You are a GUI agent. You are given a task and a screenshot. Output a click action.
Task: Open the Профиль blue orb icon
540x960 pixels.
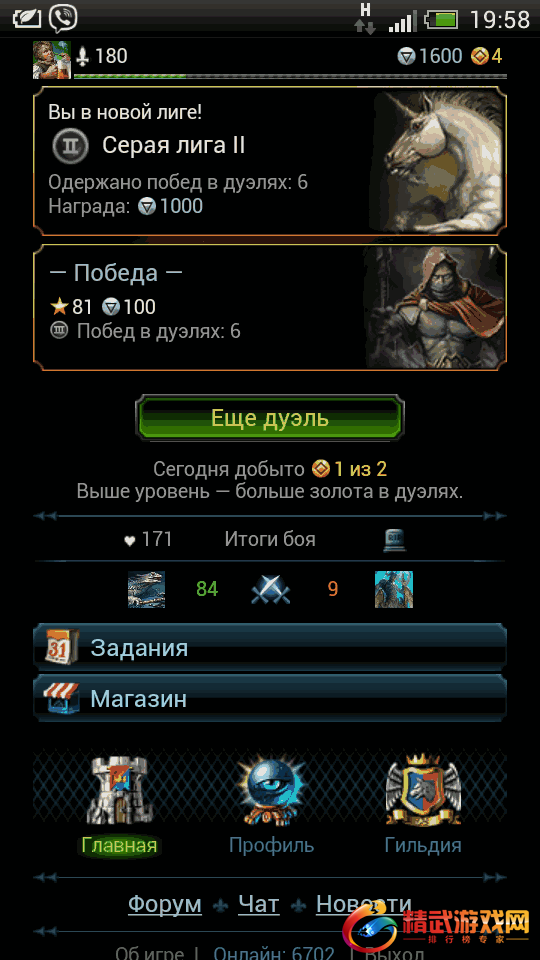click(x=271, y=792)
